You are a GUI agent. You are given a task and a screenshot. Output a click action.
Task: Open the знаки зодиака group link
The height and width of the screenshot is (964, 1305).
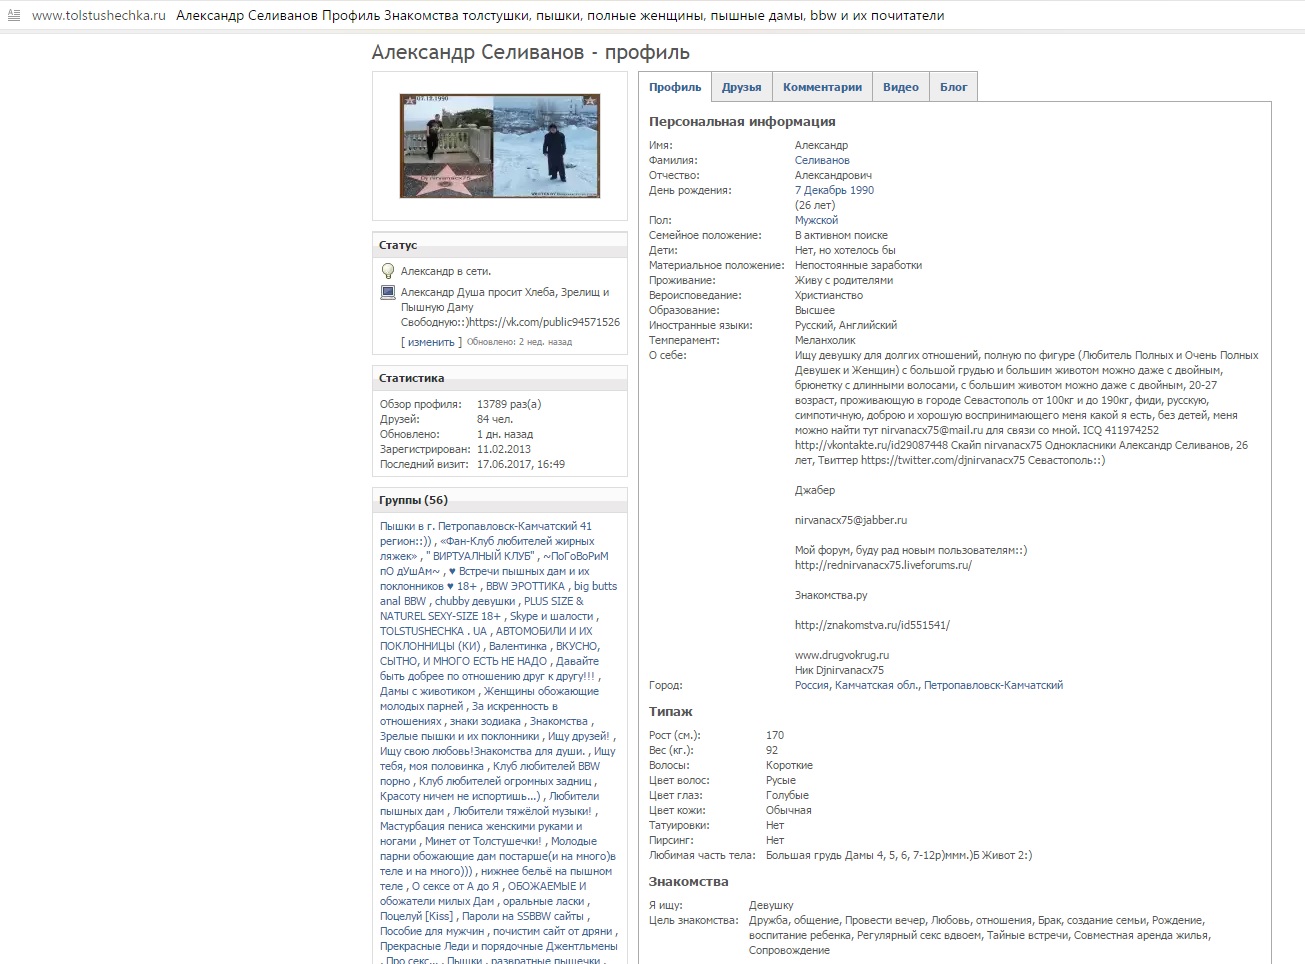point(485,721)
